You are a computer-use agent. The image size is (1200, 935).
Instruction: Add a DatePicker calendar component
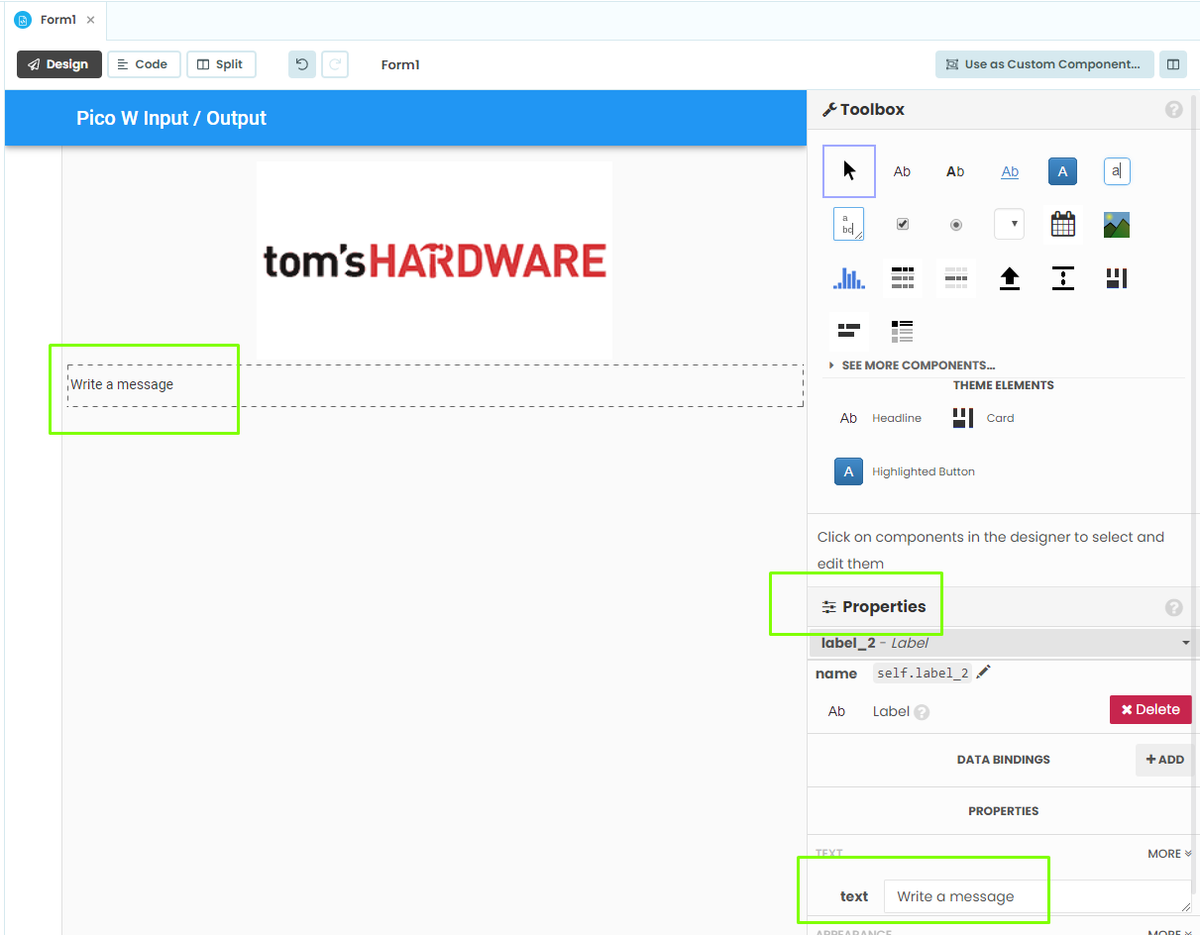coord(1062,224)
